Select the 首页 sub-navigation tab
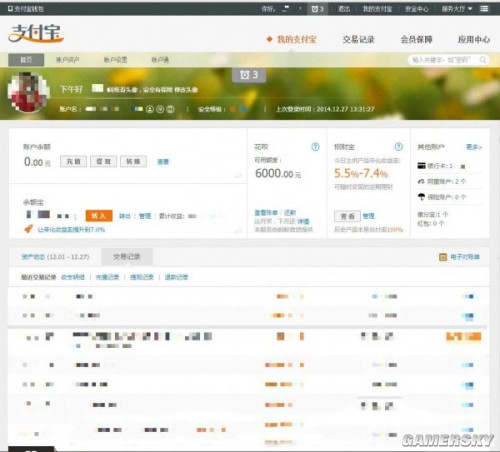The height and width of the screenshot is (452, 500). [26, 60]
